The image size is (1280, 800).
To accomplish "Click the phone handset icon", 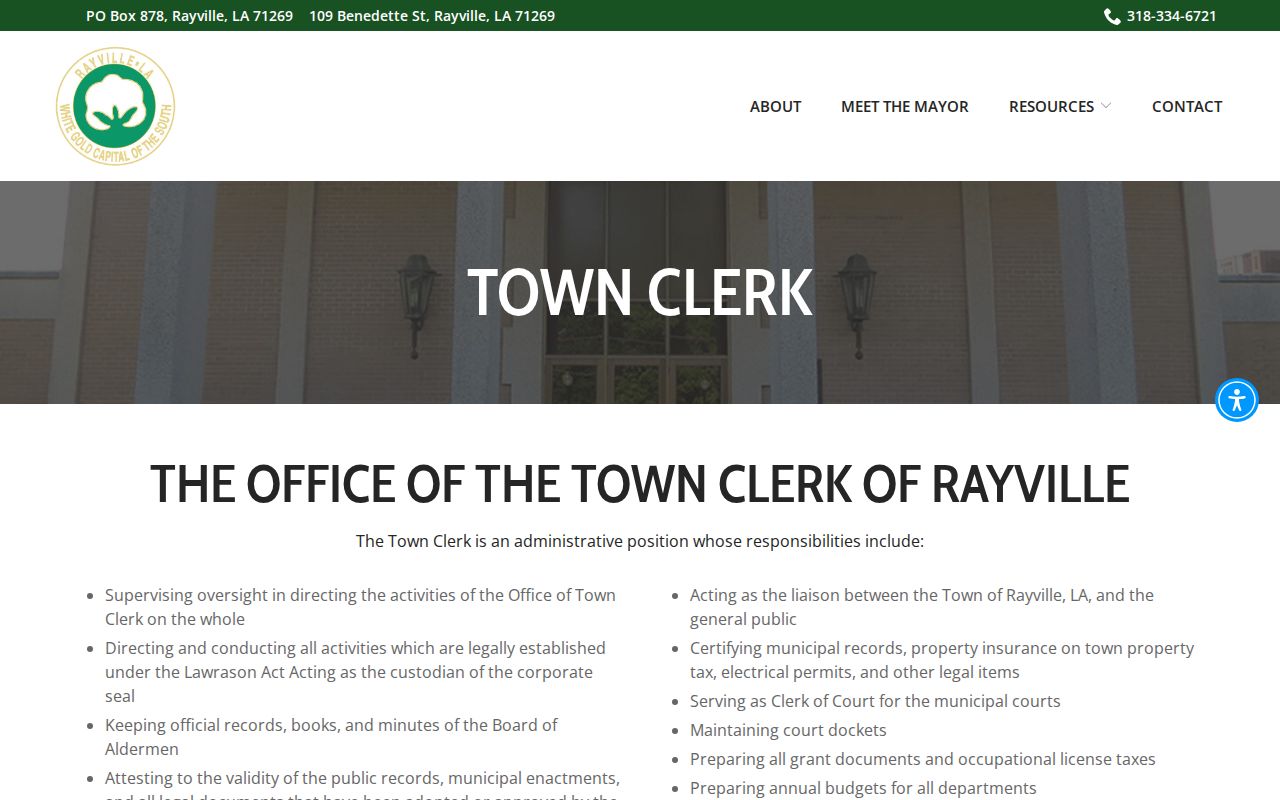I will pos(1112,16).
